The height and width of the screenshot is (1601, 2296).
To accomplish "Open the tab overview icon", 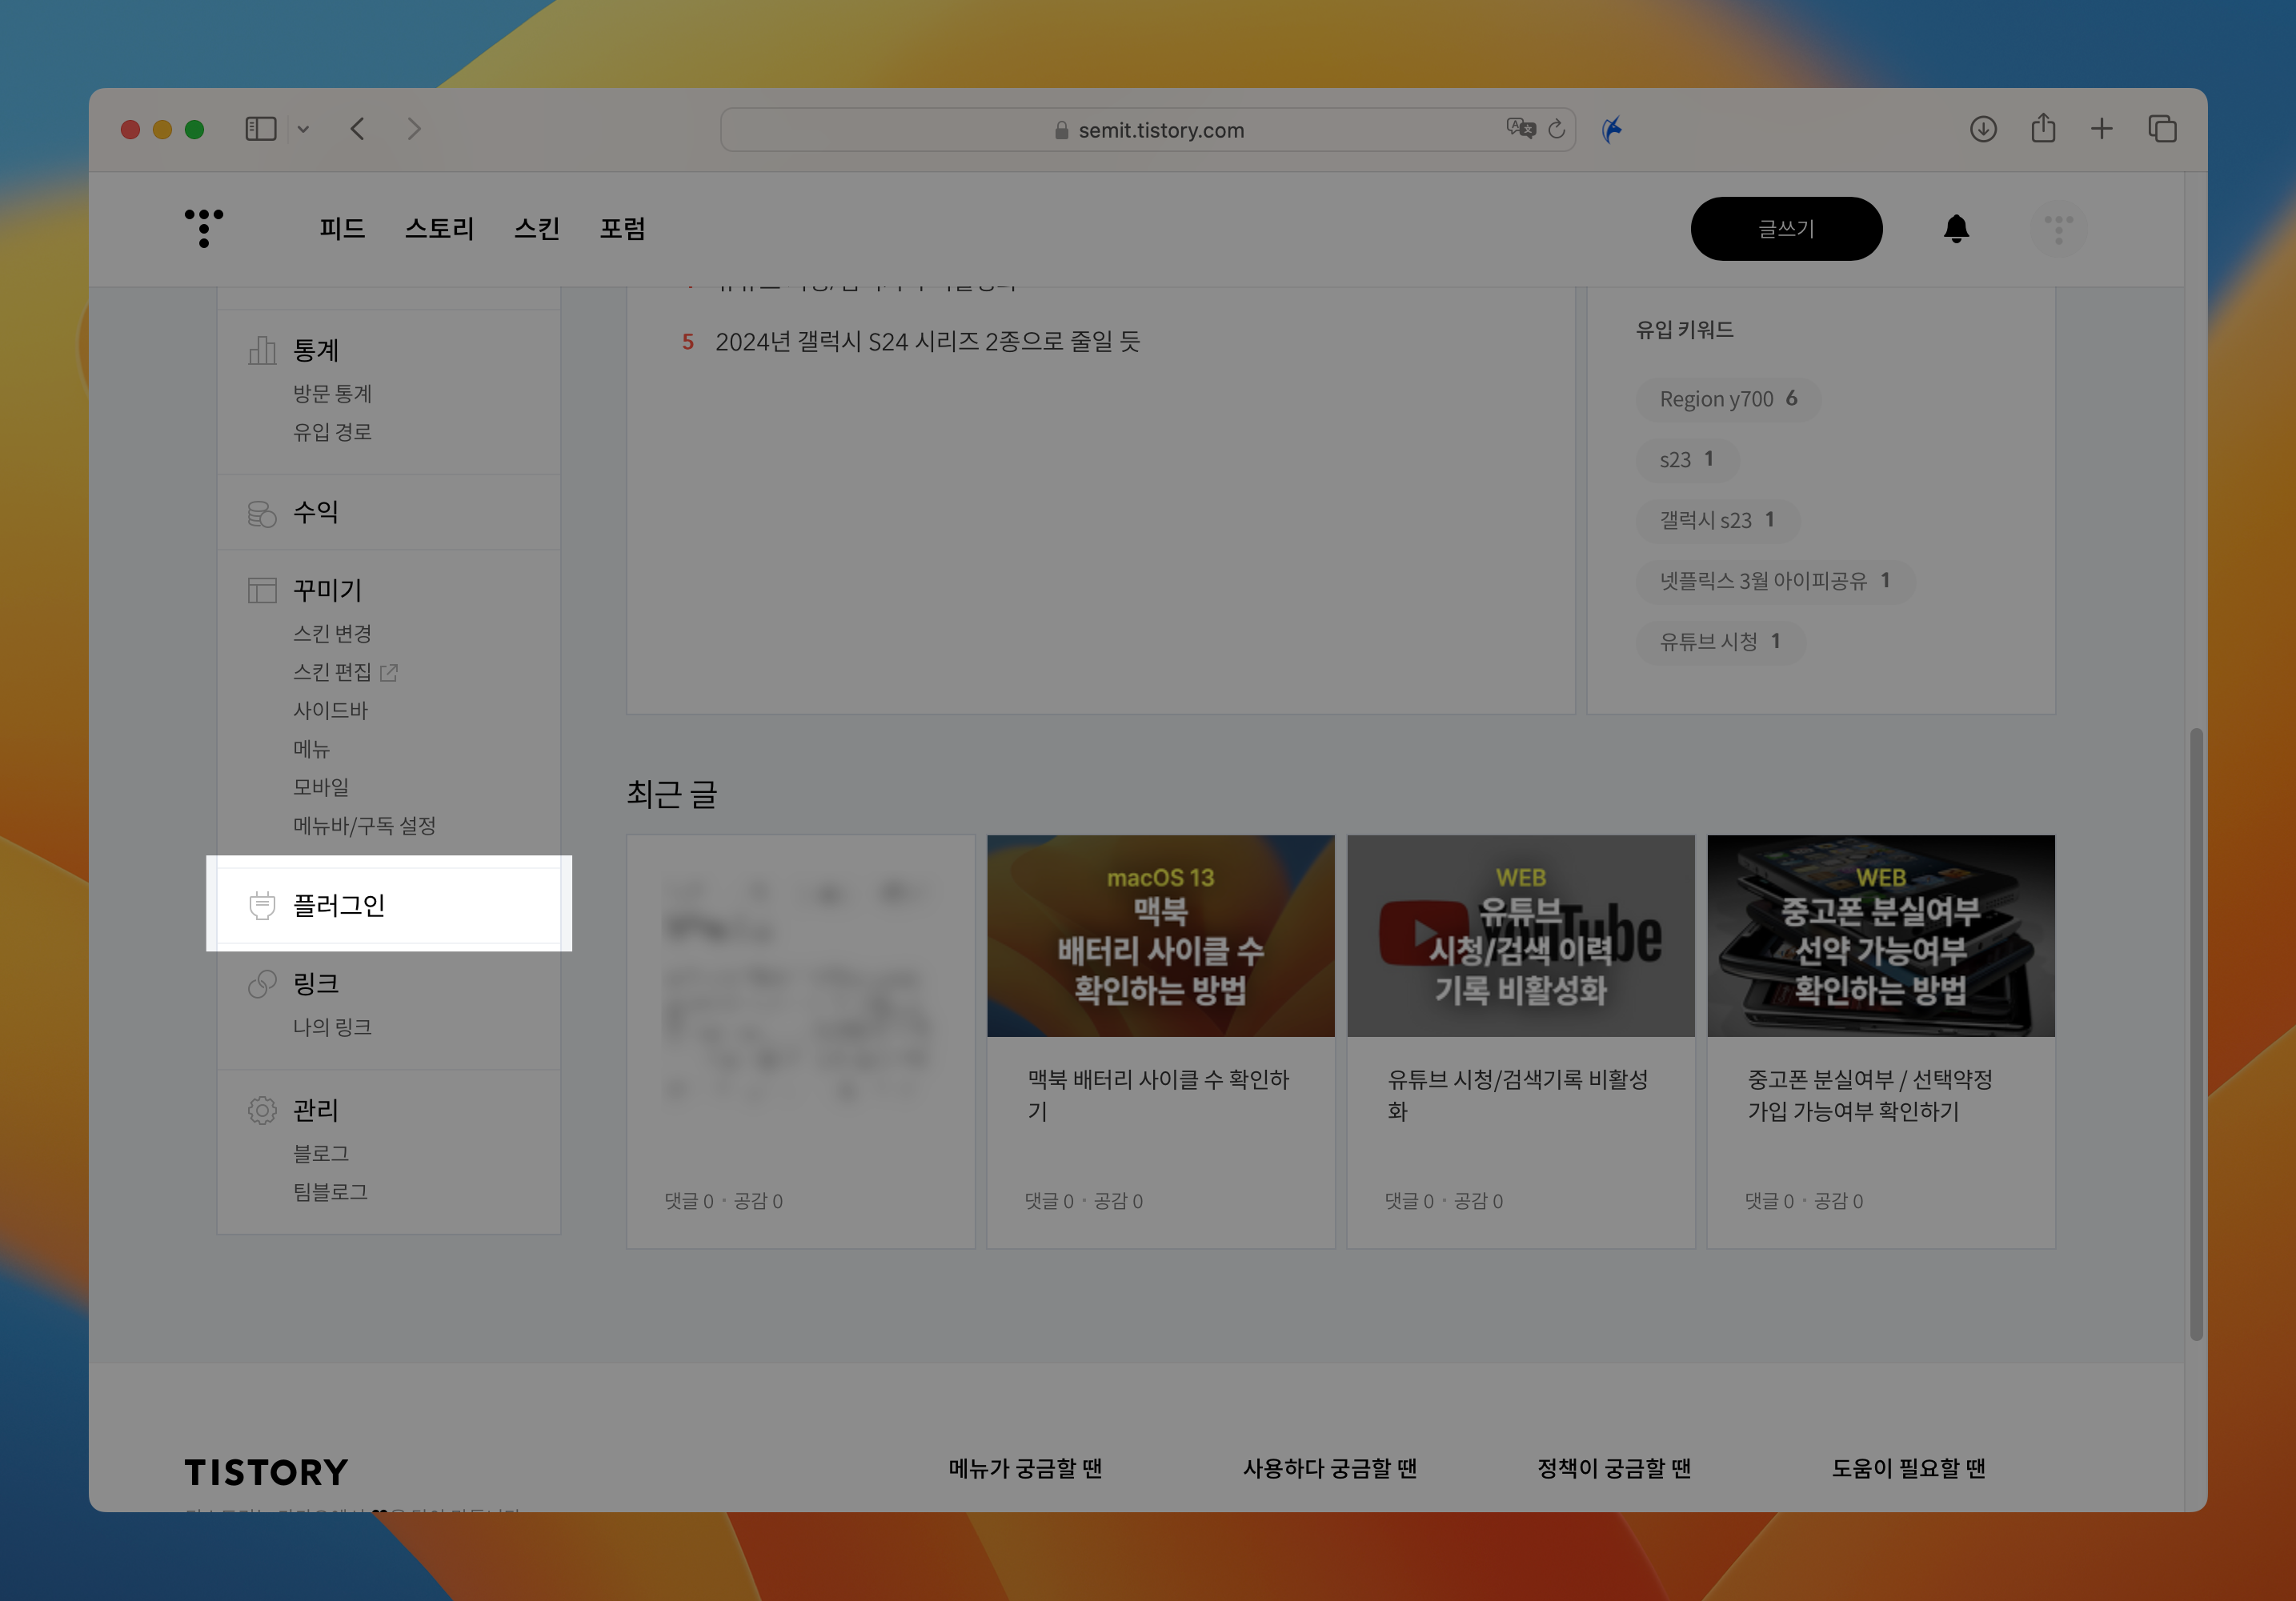I will pos(2162,129).
